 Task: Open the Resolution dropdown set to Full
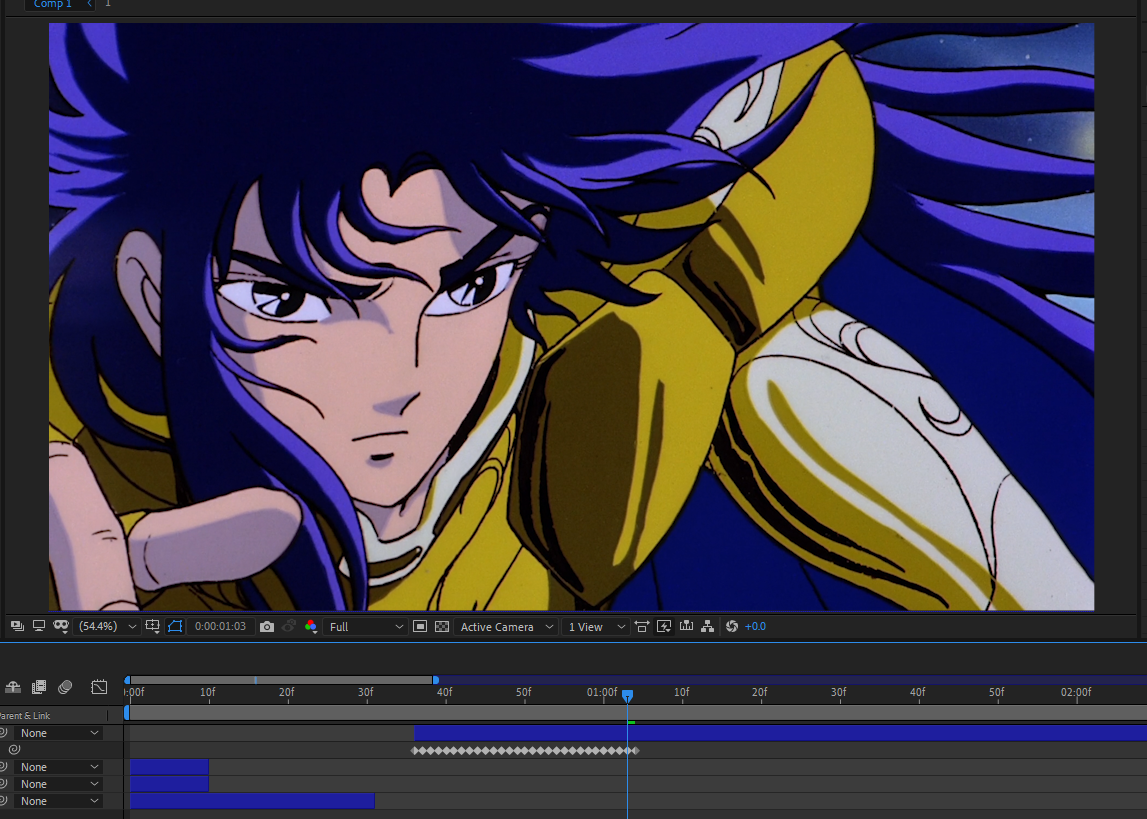coord(365,626)
